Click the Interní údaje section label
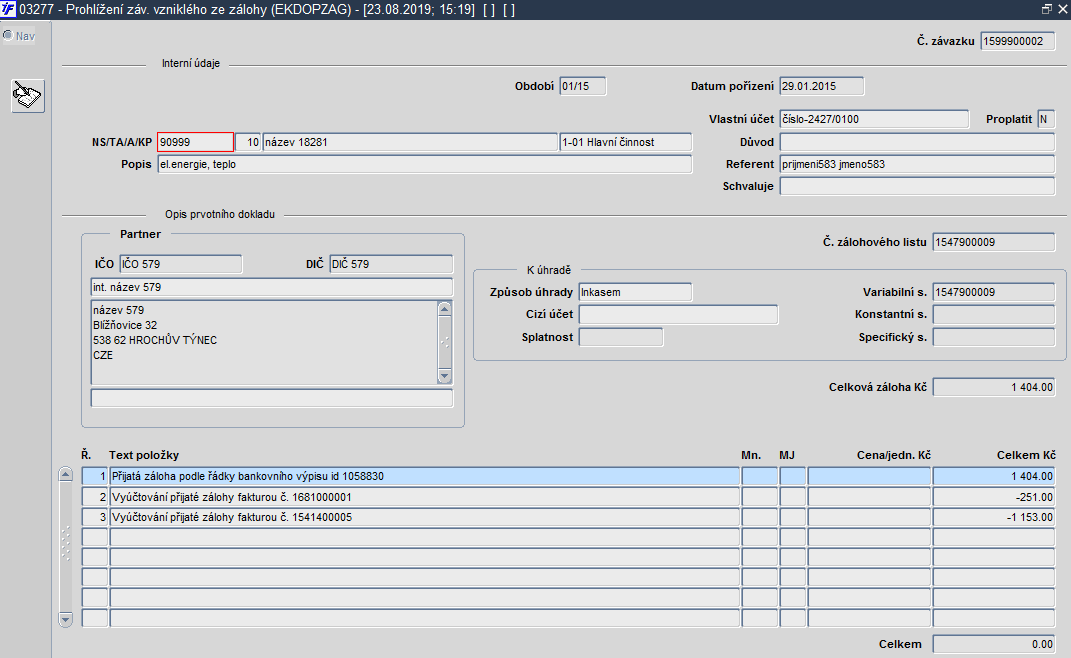 click(191, 63)
